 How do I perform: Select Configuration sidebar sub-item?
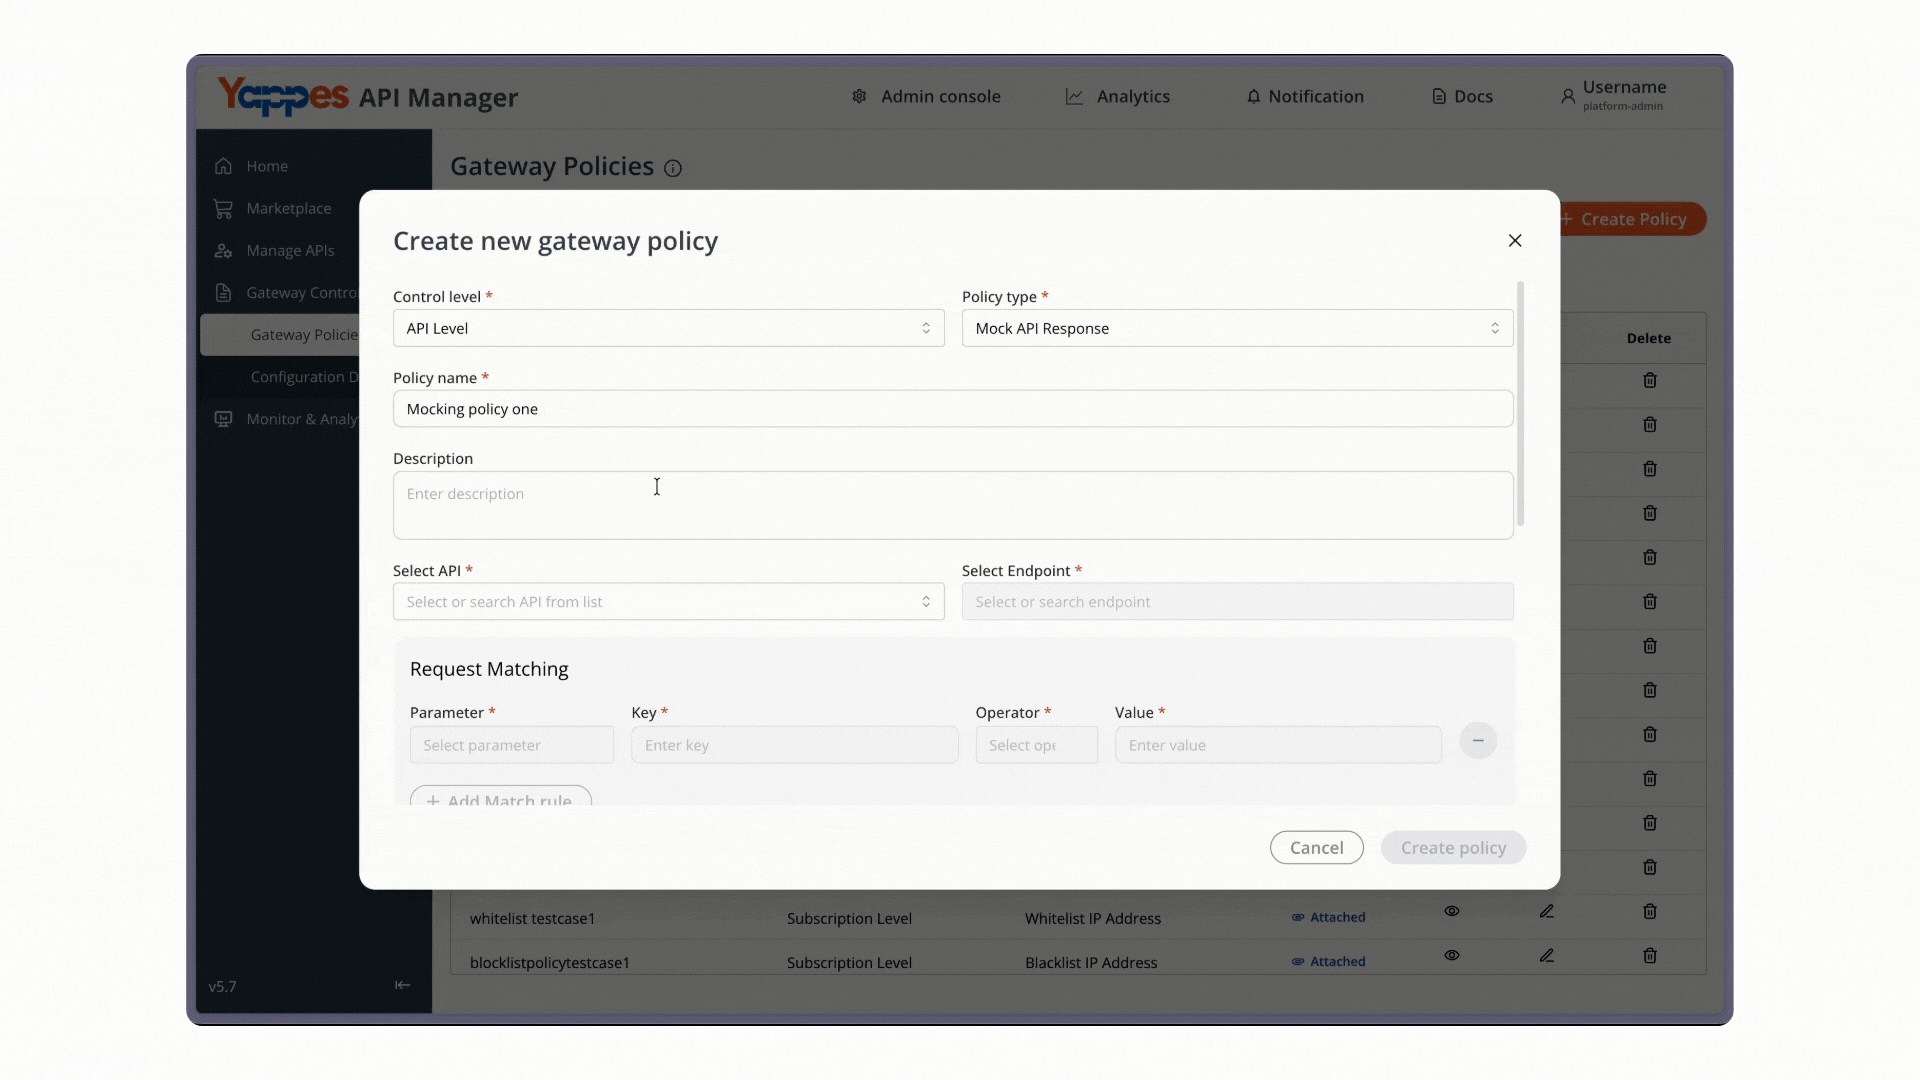[x=303, y=377]
